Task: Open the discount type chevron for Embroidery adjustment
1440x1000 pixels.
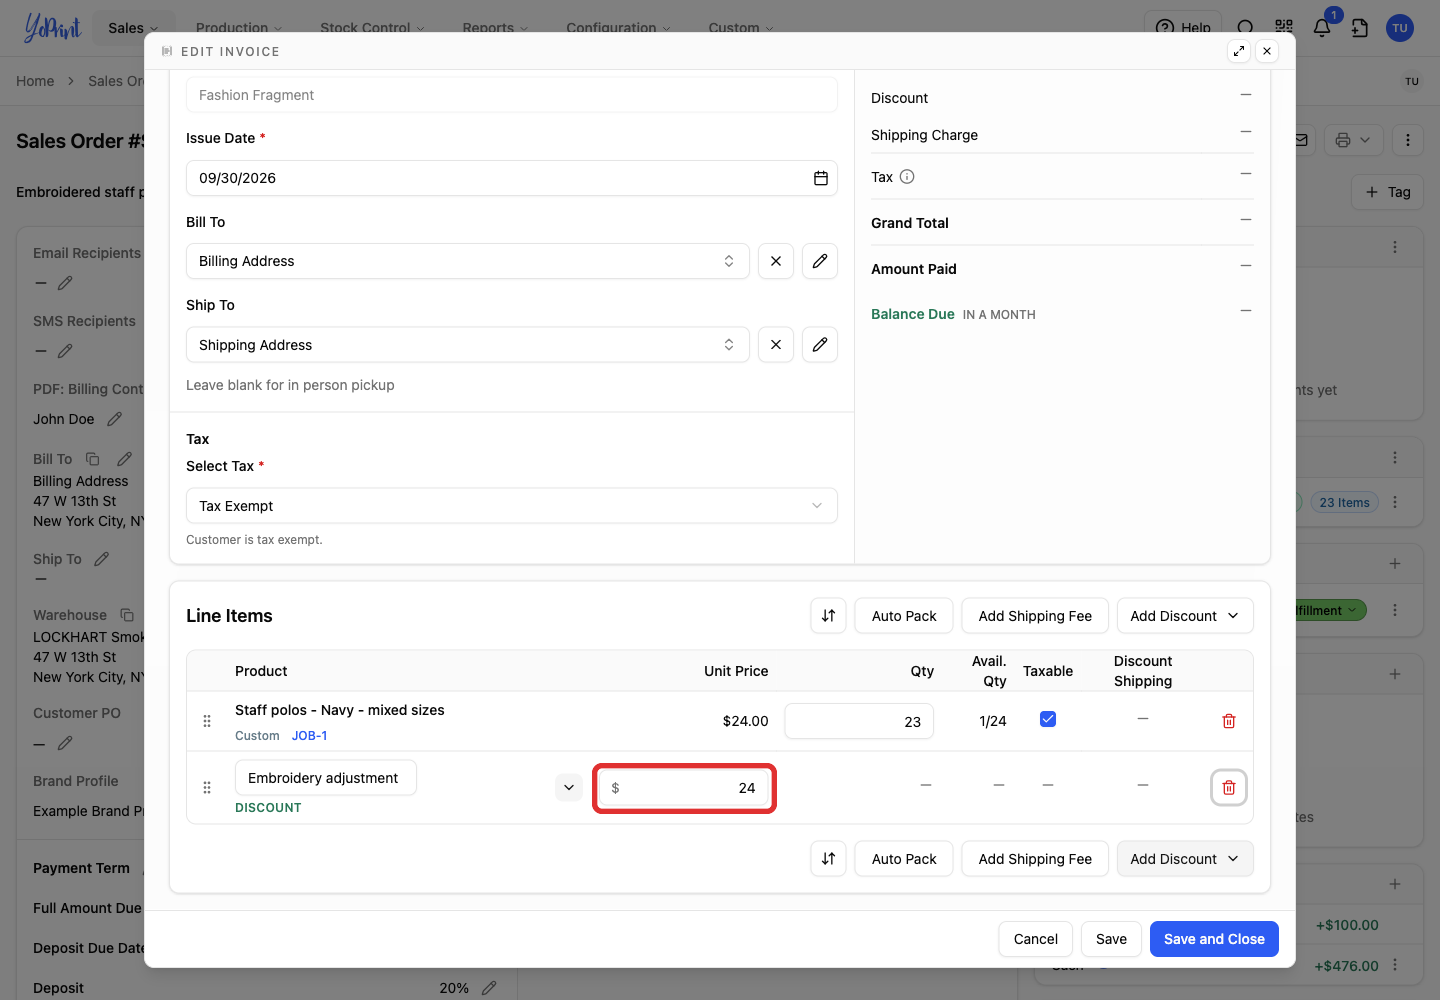Action: [x=569, y=788]
